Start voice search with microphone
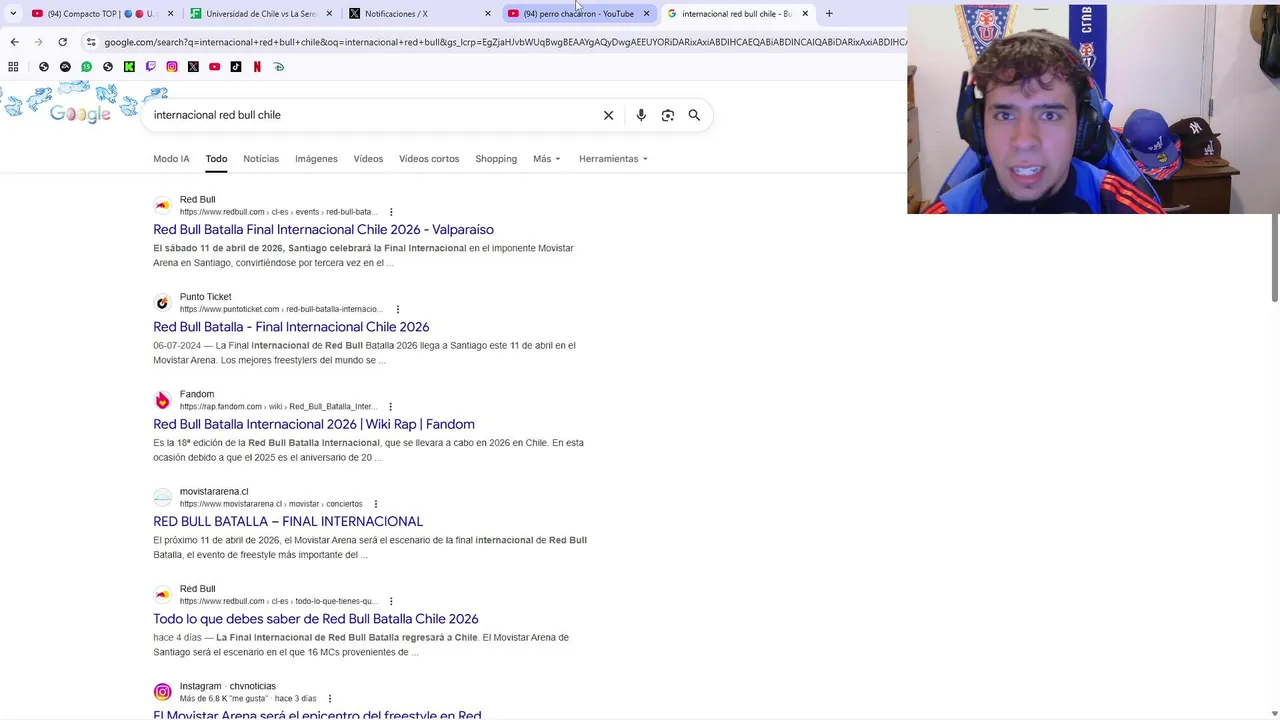The height and width of the screenshot is (720, 1280). (641, 115)
